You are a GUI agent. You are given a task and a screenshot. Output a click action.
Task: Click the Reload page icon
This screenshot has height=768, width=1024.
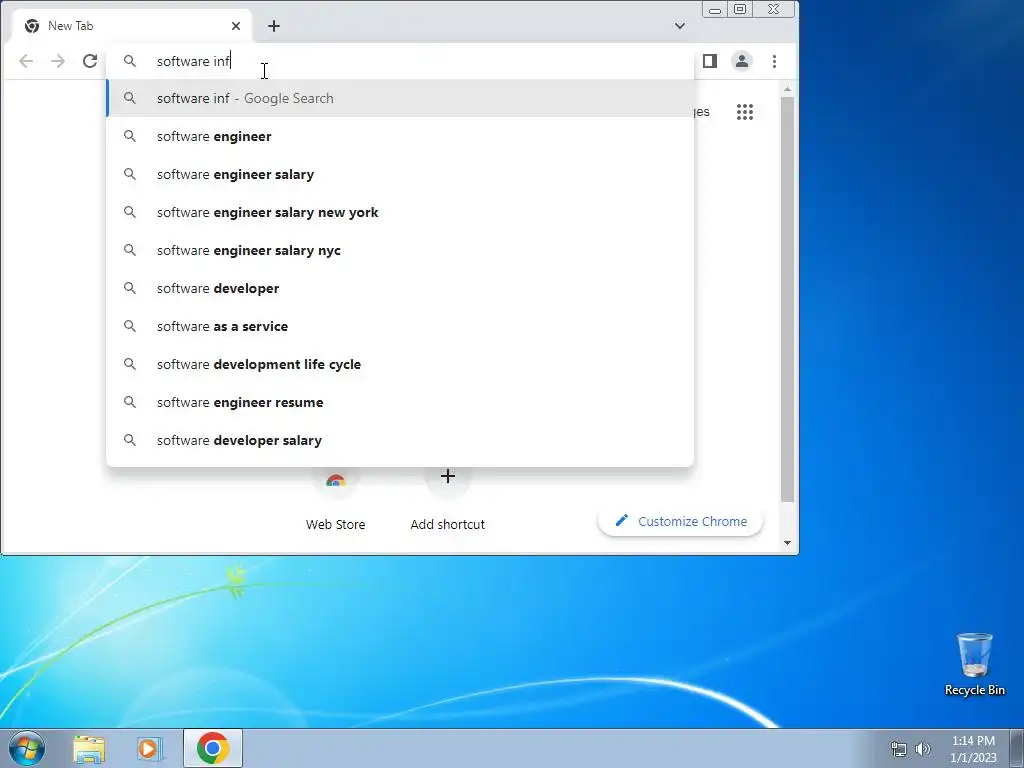click(x=90, y=61)
